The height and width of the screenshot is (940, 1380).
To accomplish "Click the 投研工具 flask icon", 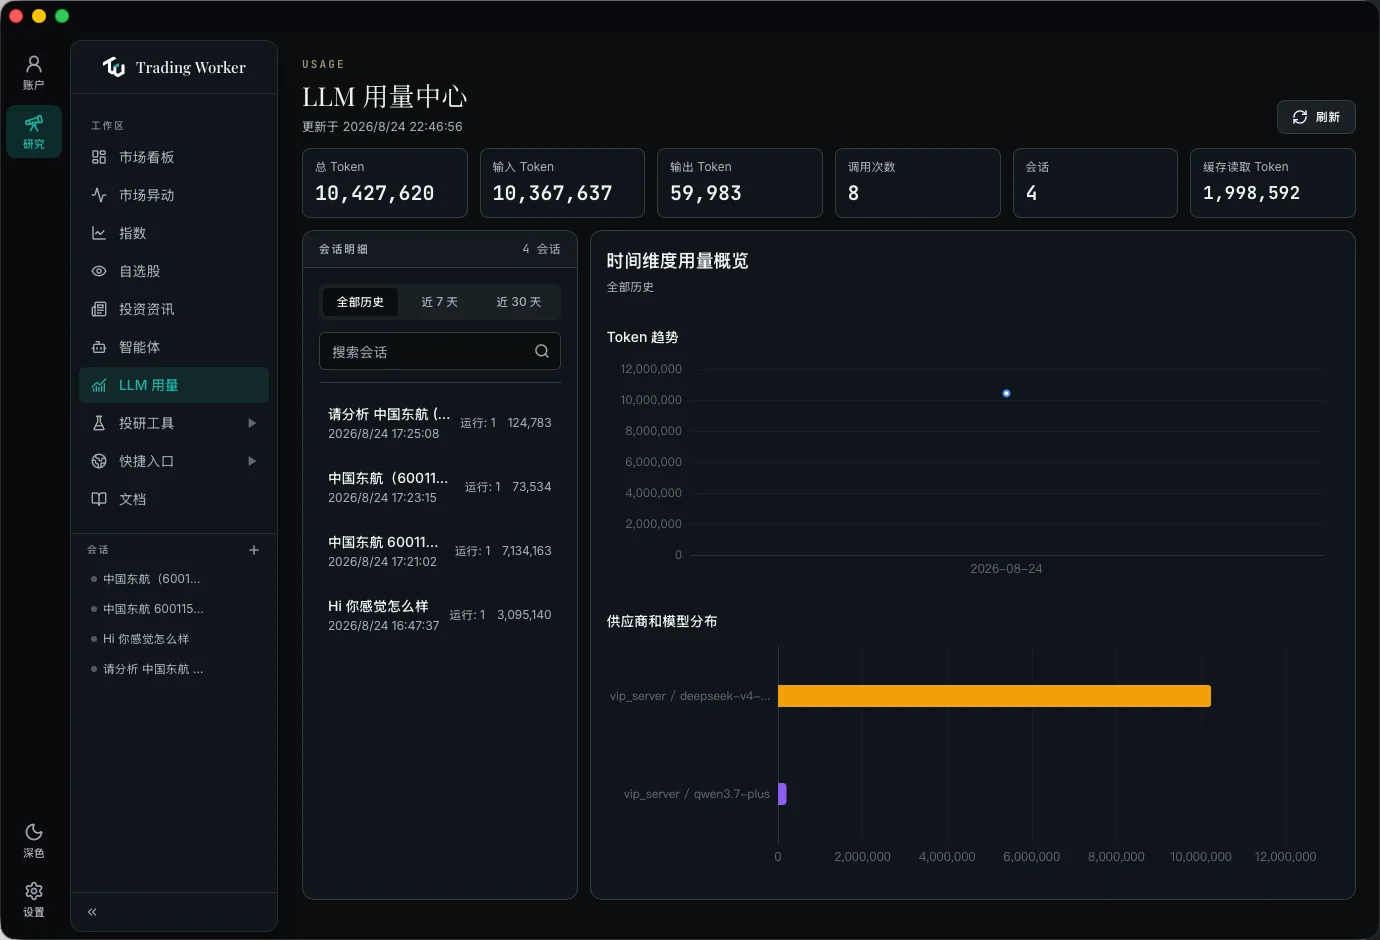I will coord(99,423).
